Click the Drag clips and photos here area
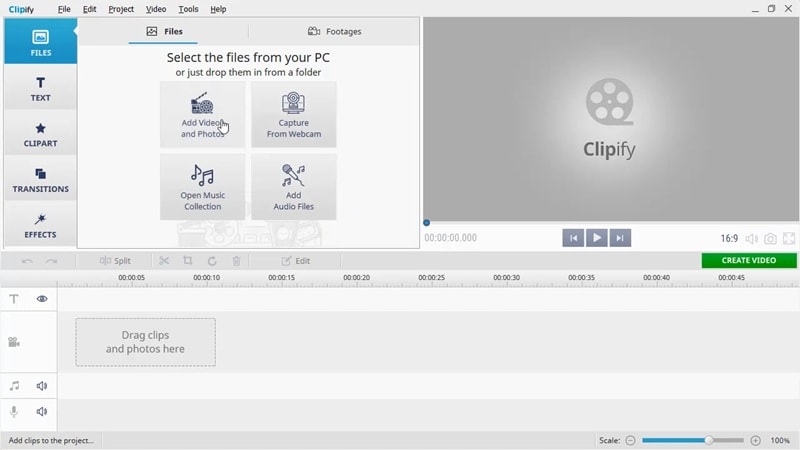Viewport: 800px width, 450px height. pos(145,342)
